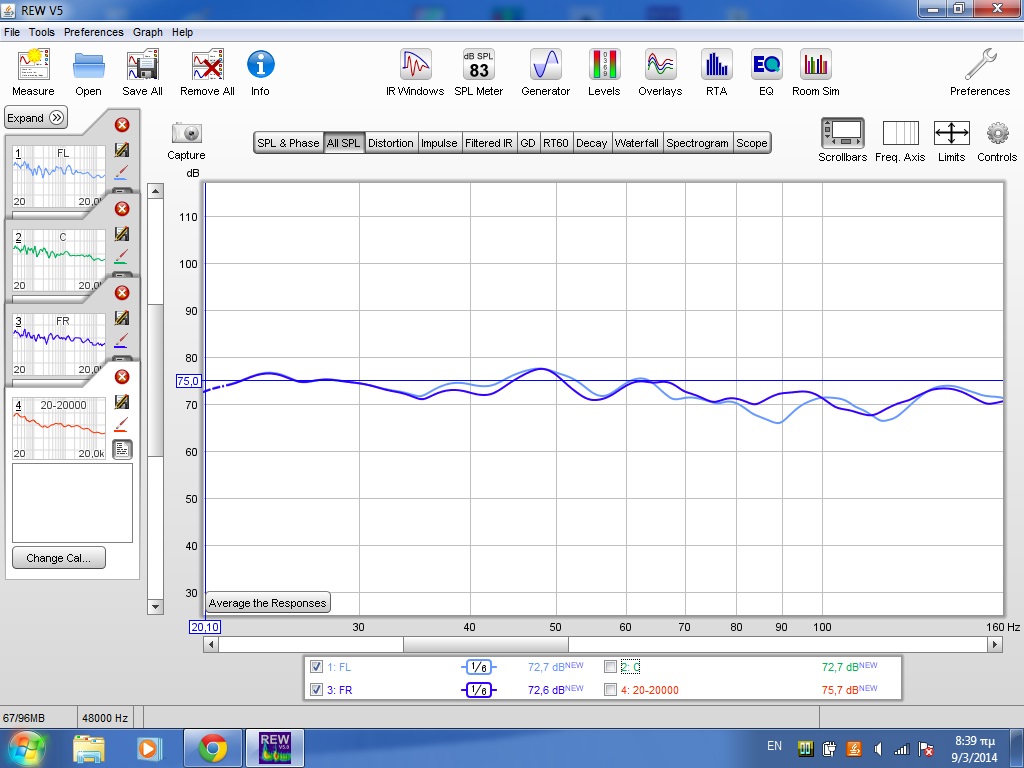Remove the FR measurement with red X
The height and width of the screenshot is (768, 1024).
point(122,293)
